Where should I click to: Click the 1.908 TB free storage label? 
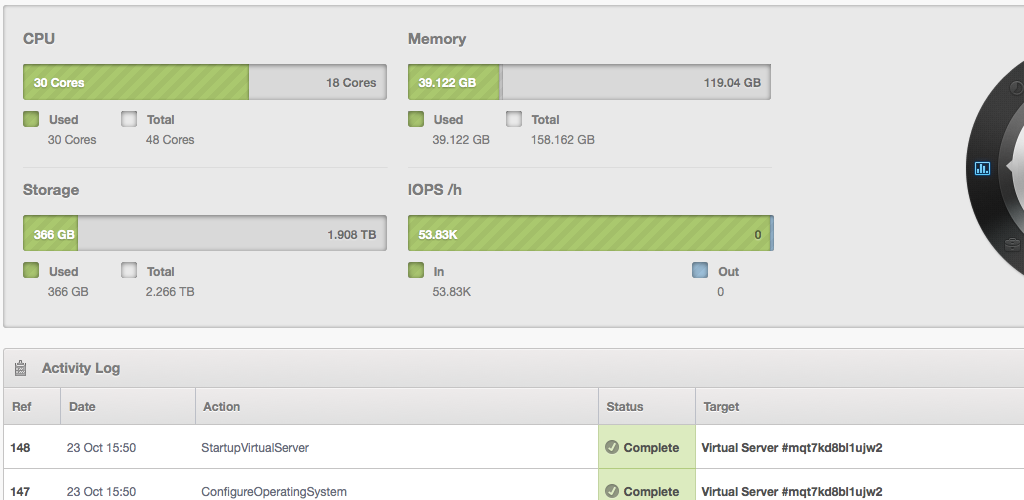point(352,234)
